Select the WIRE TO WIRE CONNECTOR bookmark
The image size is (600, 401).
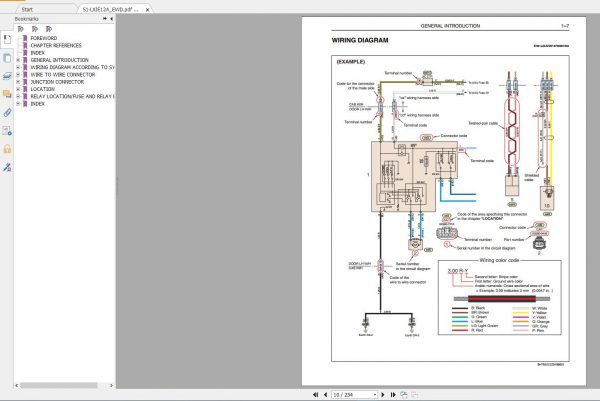(x=63, y=75)
